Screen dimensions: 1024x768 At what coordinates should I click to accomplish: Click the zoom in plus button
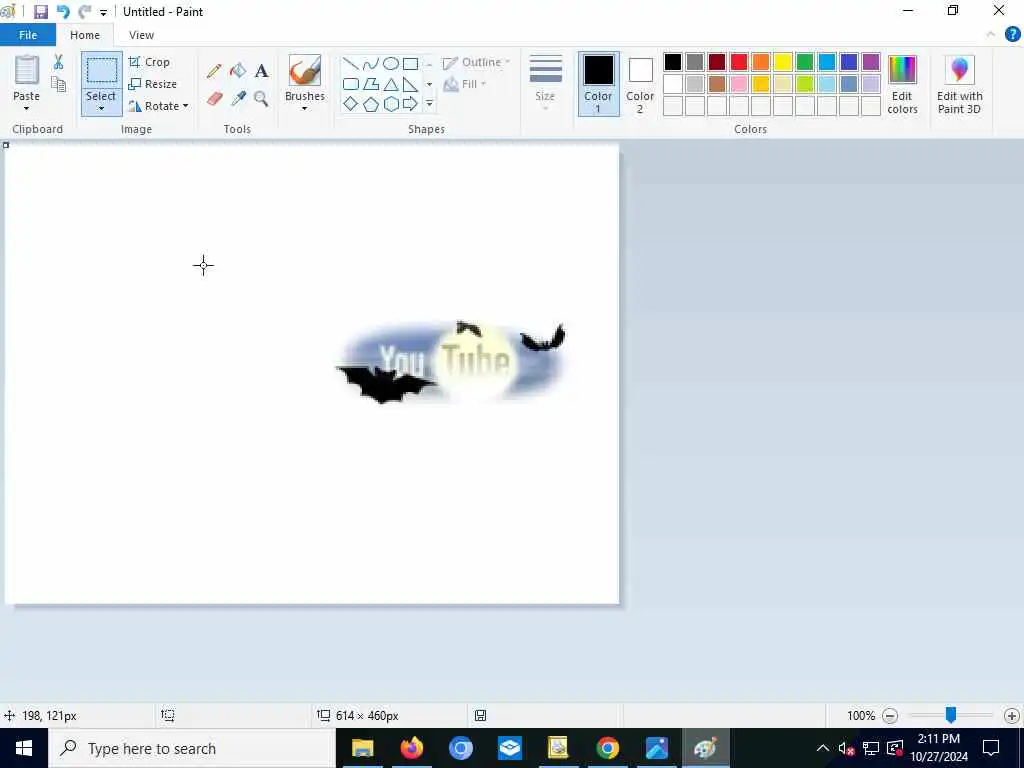(1012, 716)
